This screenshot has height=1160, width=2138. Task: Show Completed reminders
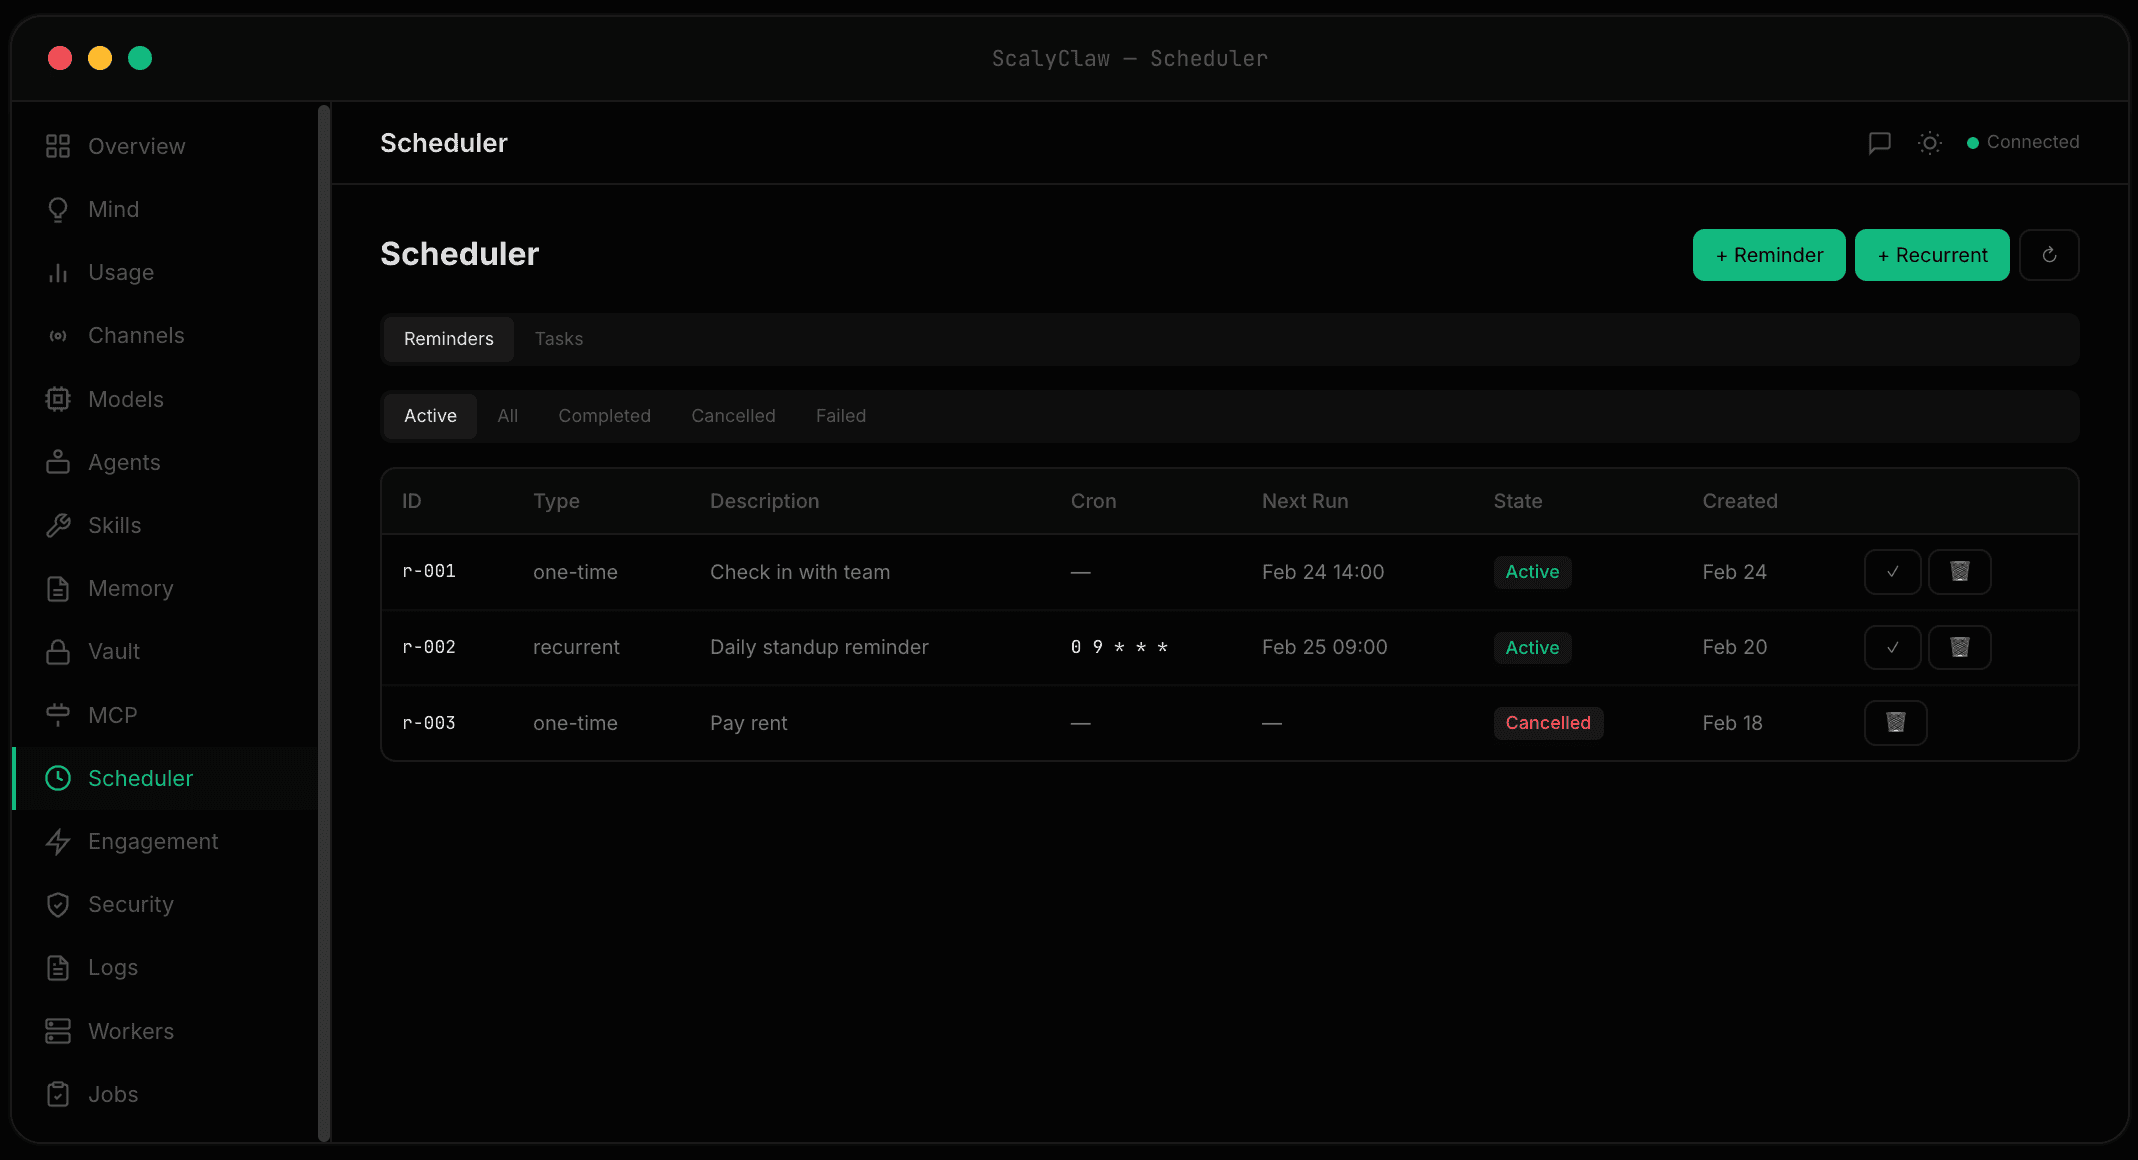[x=604, y=416]
